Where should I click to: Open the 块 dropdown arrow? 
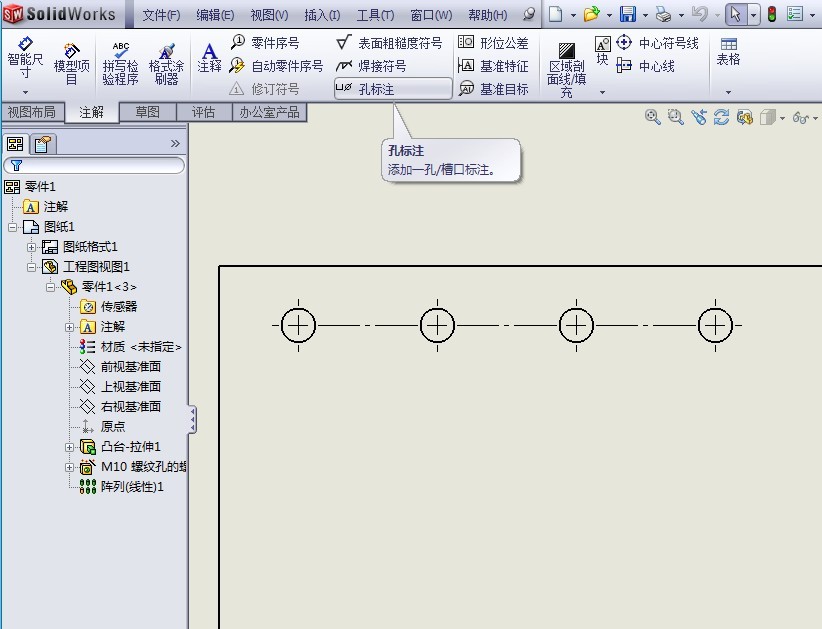coord(602,92)
